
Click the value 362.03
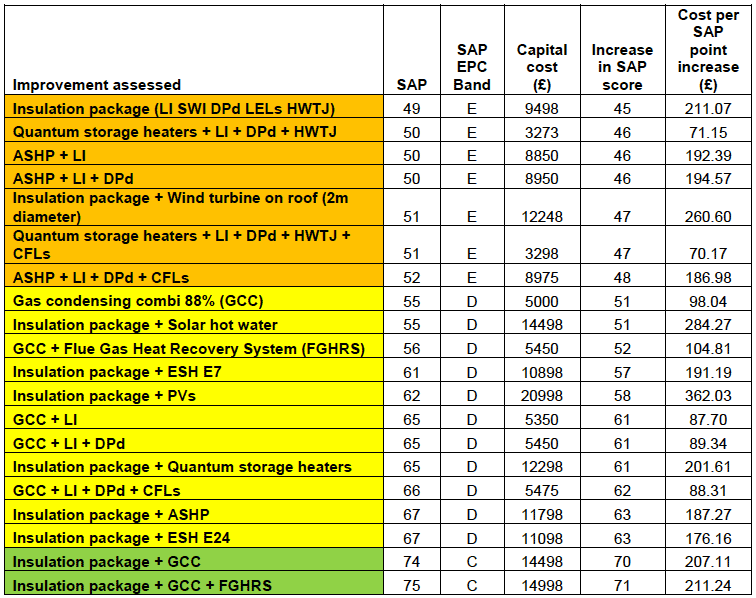[x=708, y=396]
